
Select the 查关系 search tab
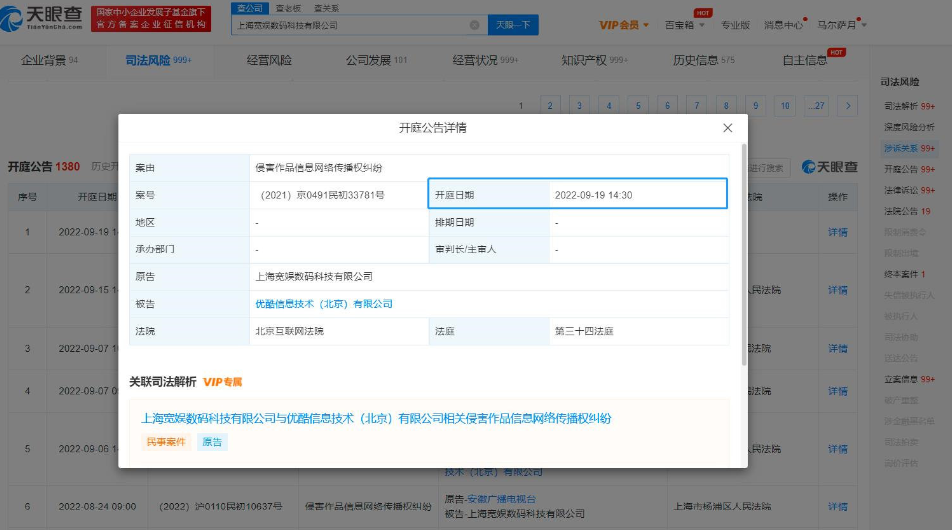pos(326,8)
